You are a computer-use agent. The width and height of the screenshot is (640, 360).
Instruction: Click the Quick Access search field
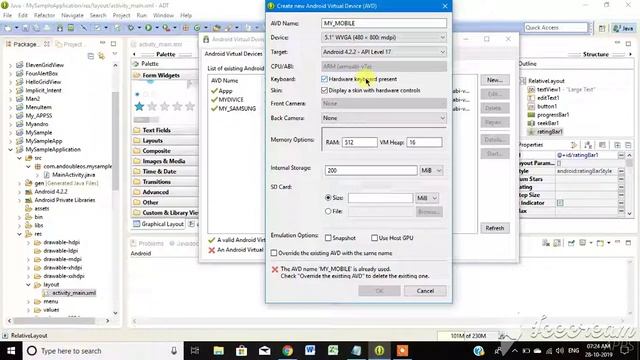[x=556, y=27]
